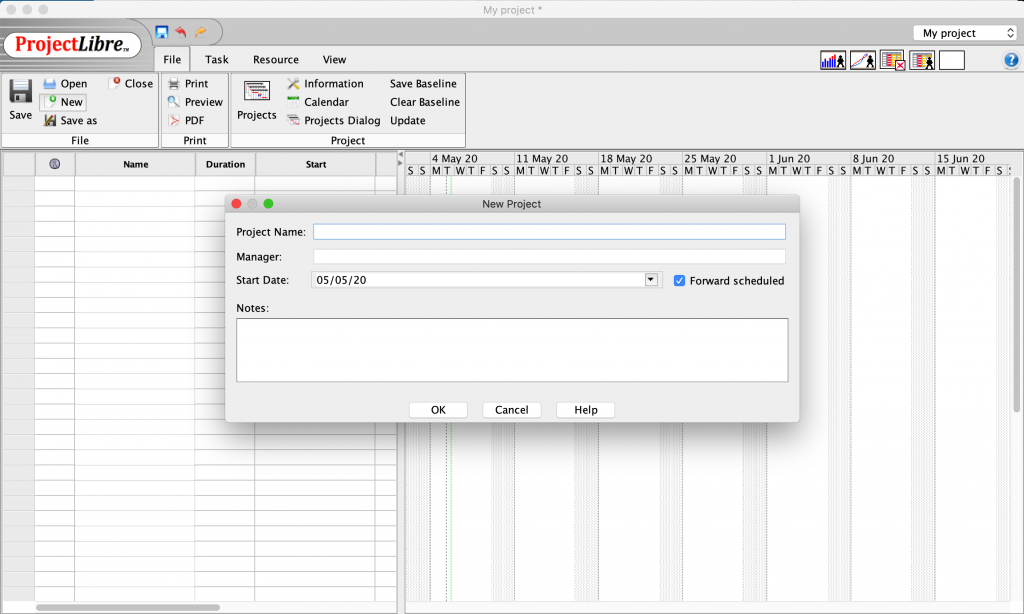Screen dimensions: 1024x614
Task: Switch to the Resource ribbon tab
Action: click(275, 60)
